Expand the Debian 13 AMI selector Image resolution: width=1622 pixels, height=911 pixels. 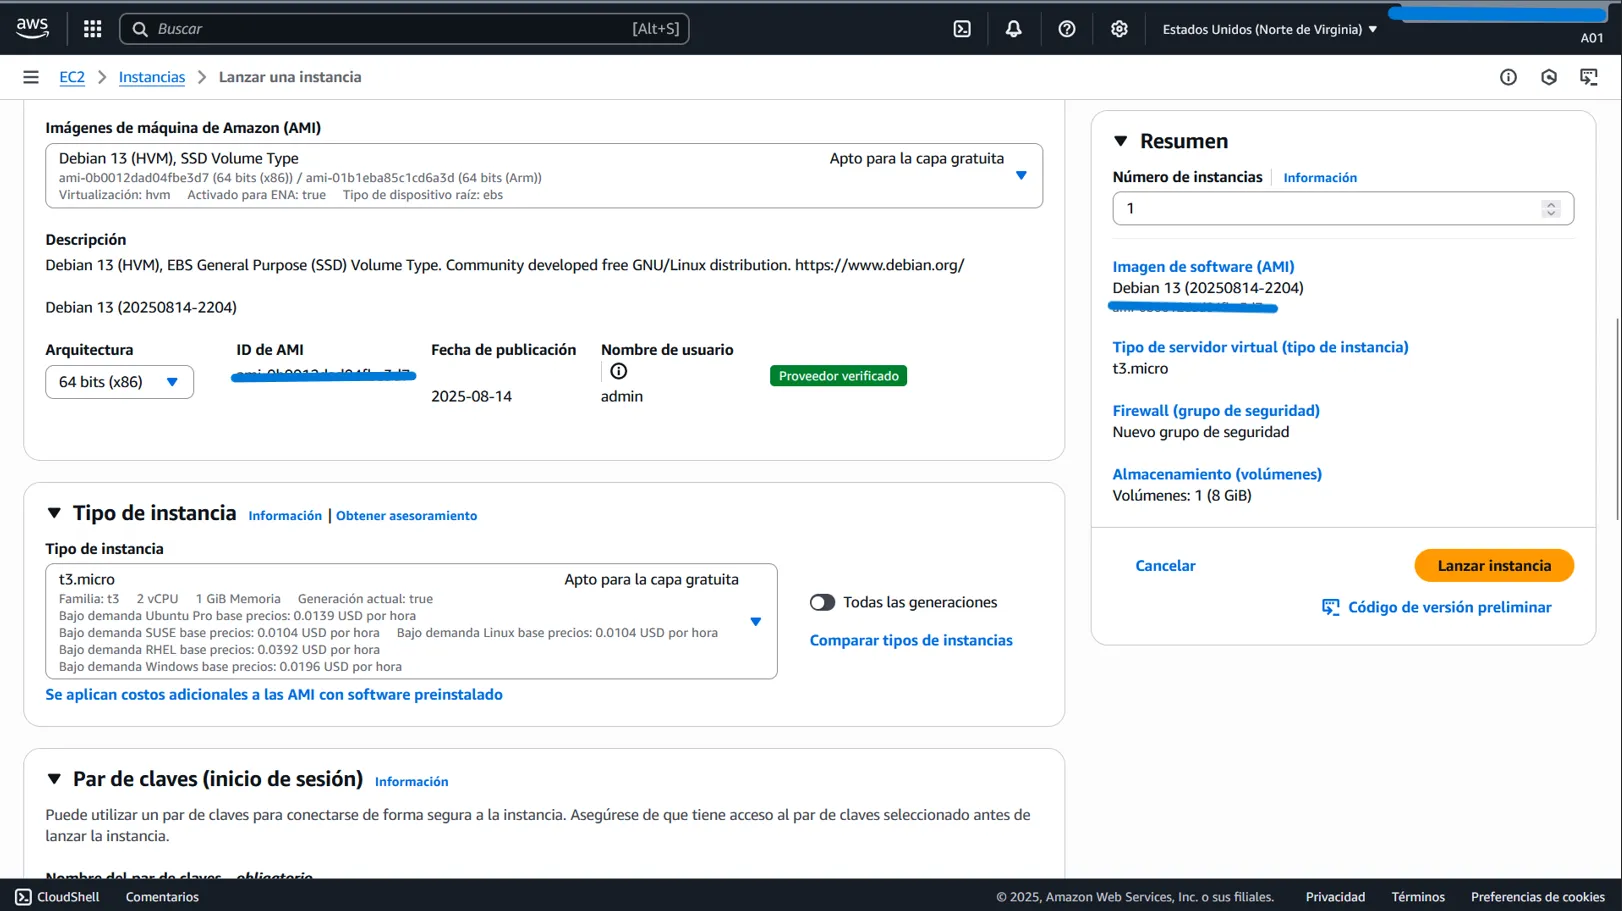tap(1020, 175)
